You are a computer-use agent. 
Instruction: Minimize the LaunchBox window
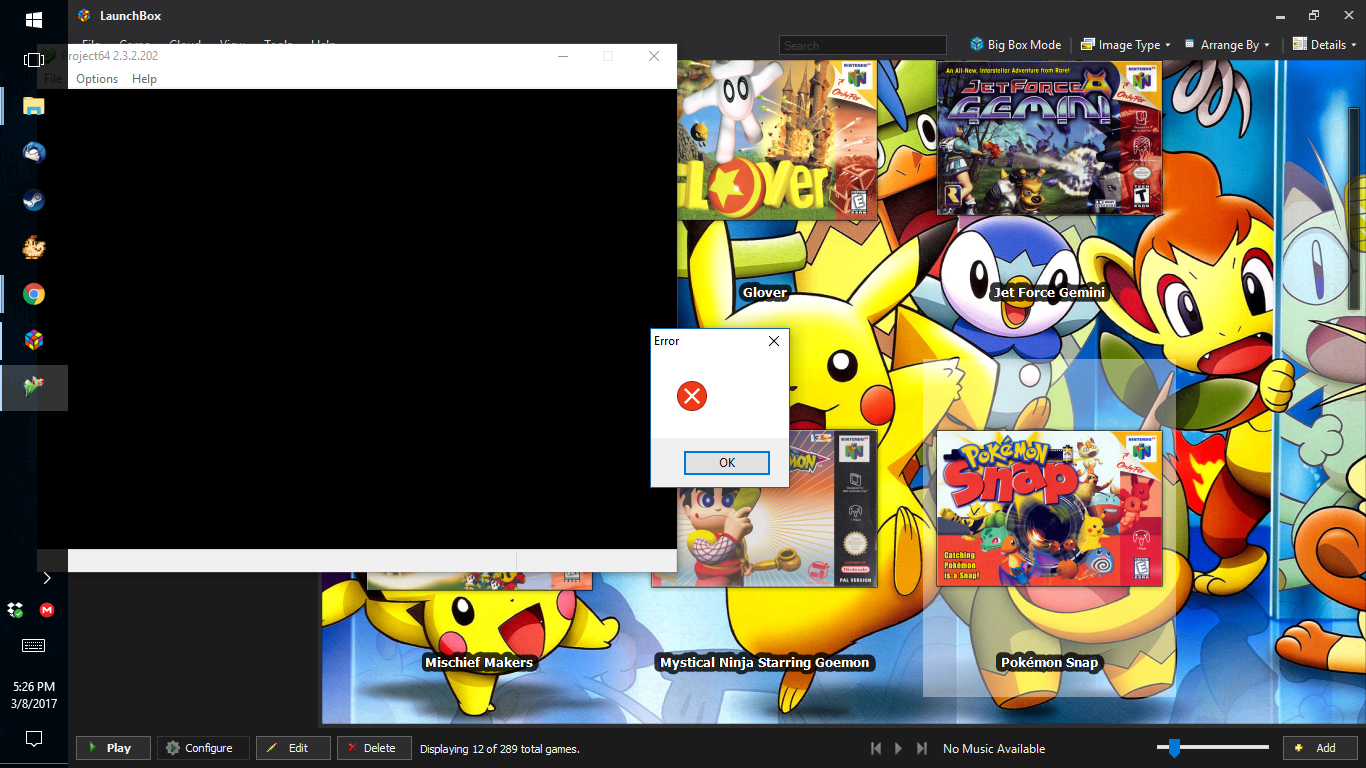1278,16
